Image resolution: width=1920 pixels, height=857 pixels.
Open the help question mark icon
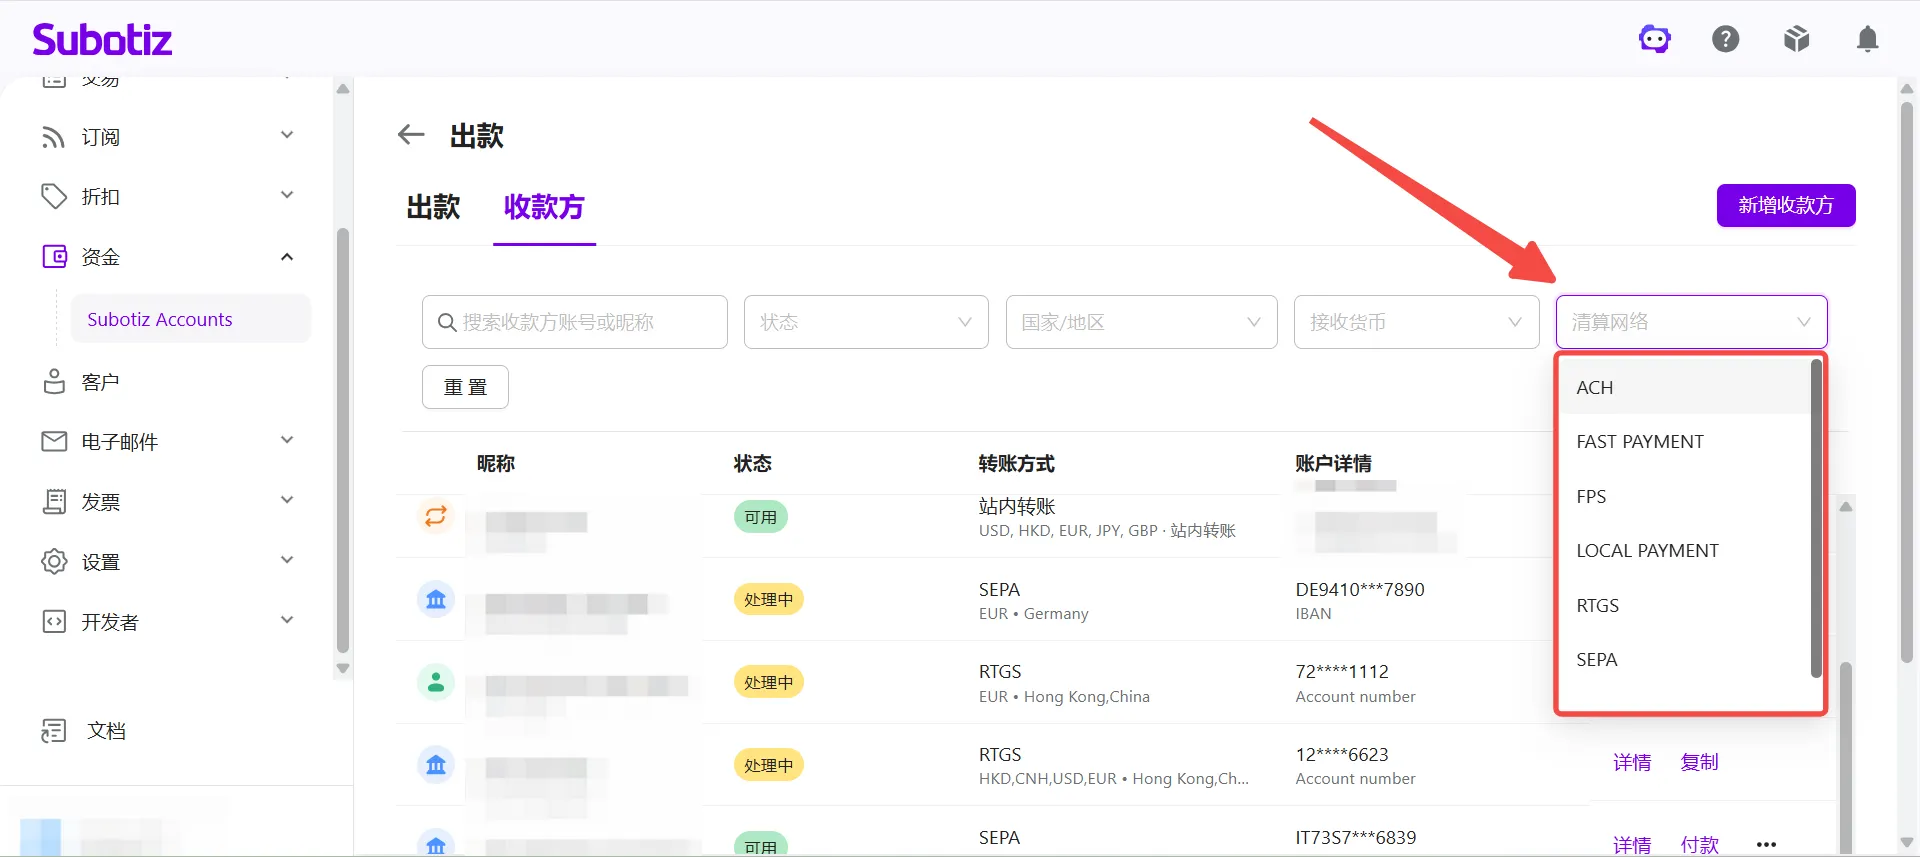pos(1726,39)
